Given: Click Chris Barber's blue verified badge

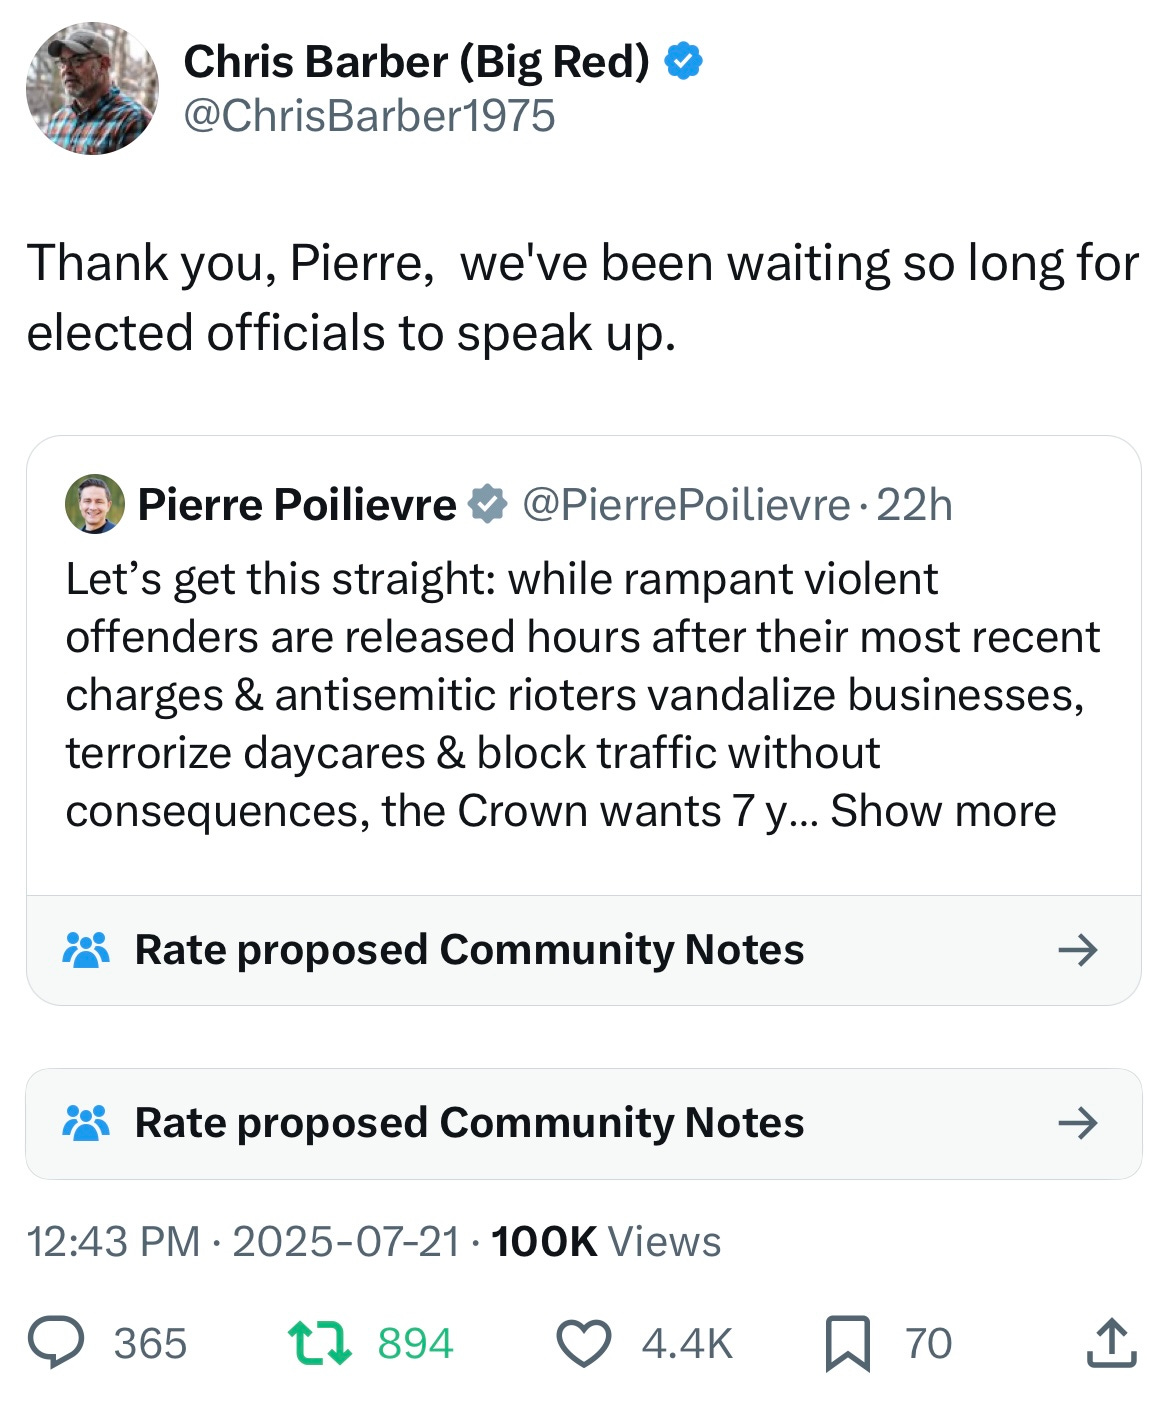Looking at the screenshot, I should 684,62.
